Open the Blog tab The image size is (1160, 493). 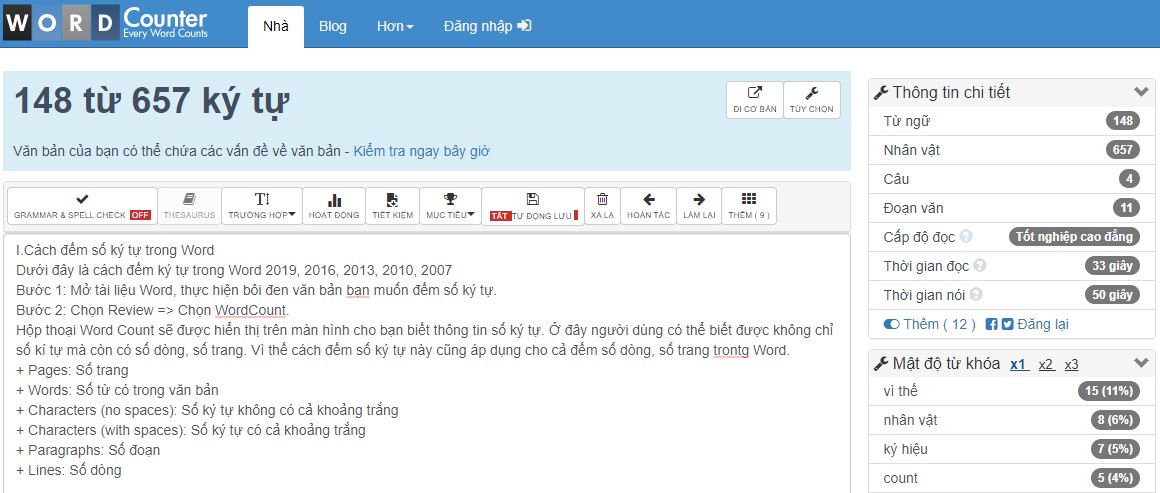pyautogui.click(x=333, y=26)
